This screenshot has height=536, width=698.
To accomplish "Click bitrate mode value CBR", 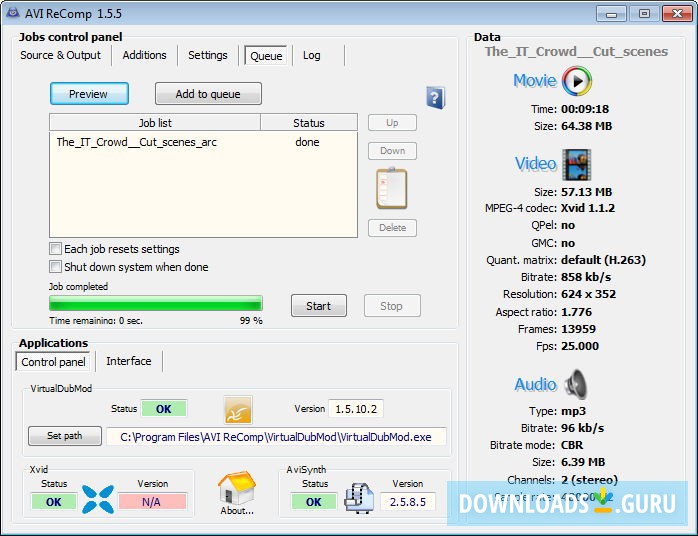I will pyautogui.click(x=572, y=445).
